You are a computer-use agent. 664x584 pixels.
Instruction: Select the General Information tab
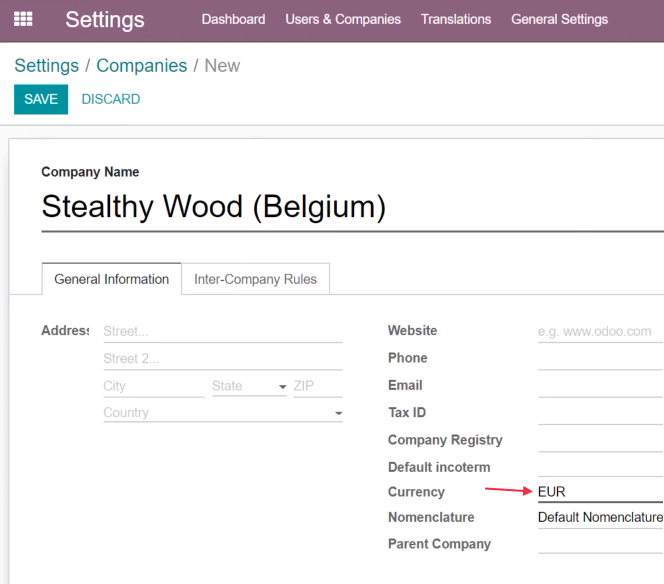click(x=112, y=279)
